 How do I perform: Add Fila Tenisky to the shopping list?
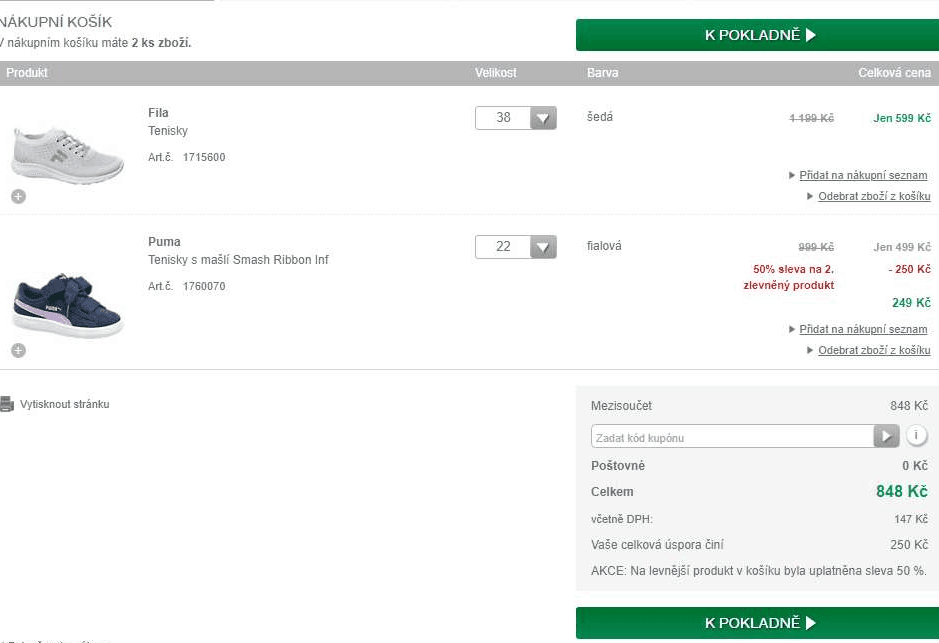click(863, 175)
